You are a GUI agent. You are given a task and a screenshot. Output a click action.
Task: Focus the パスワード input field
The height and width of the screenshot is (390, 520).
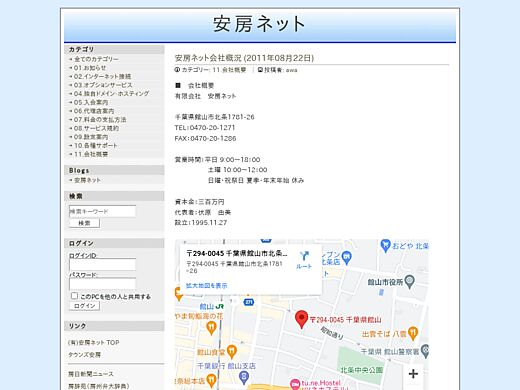[102, 284]
